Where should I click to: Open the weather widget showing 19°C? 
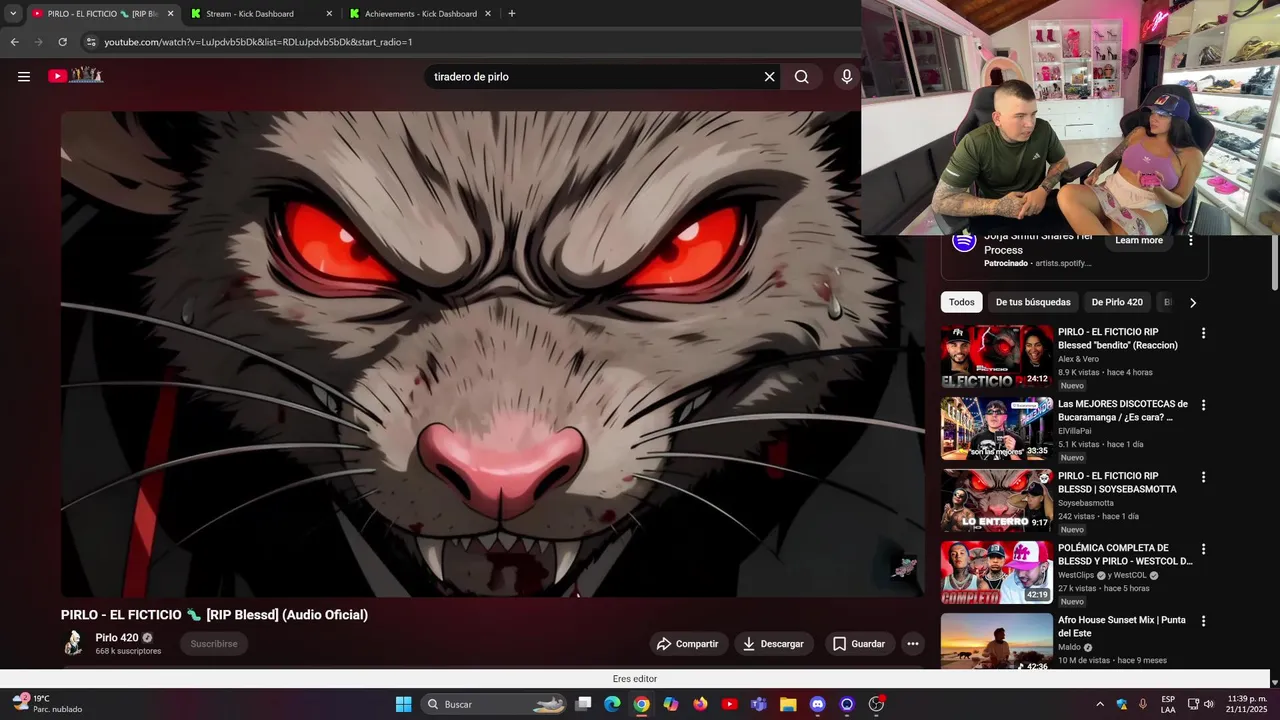pyautogui.click(x=48, y=704)
